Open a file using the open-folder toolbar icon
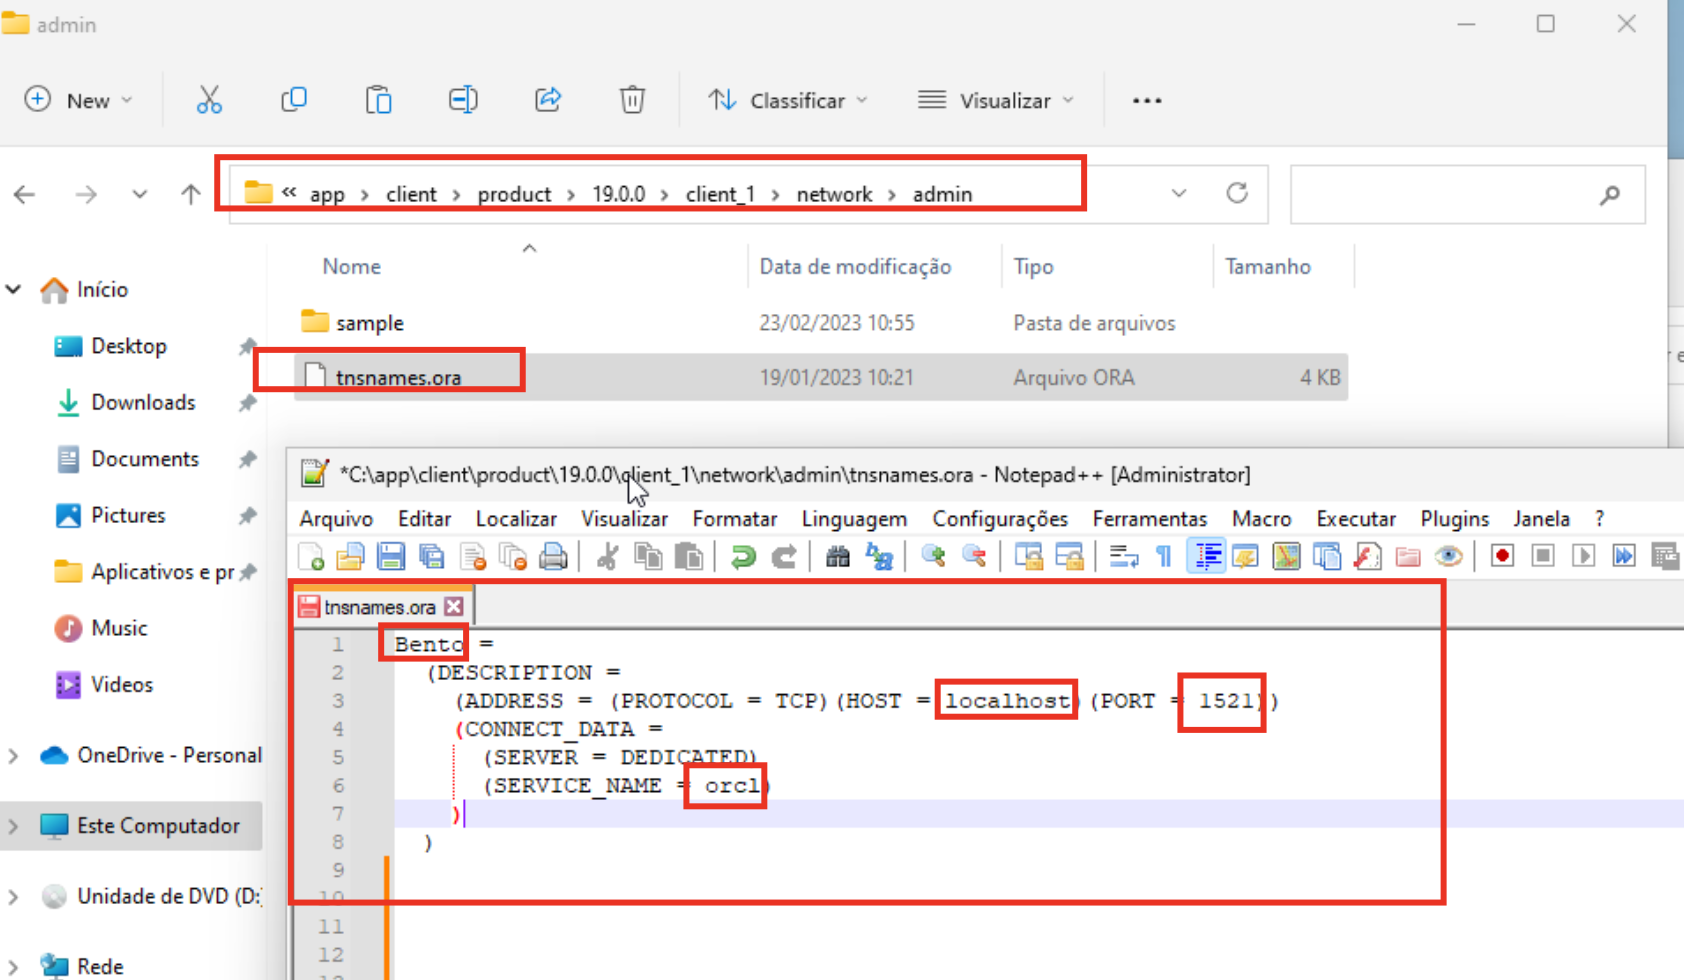1684x980 pixels. (351, 556)
